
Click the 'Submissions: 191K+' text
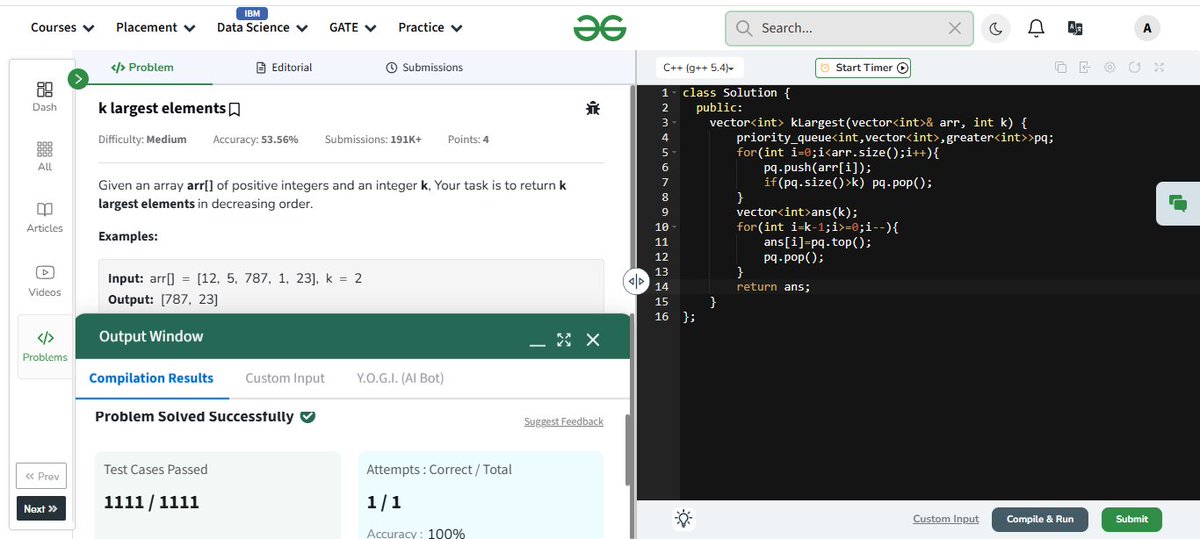373,140
